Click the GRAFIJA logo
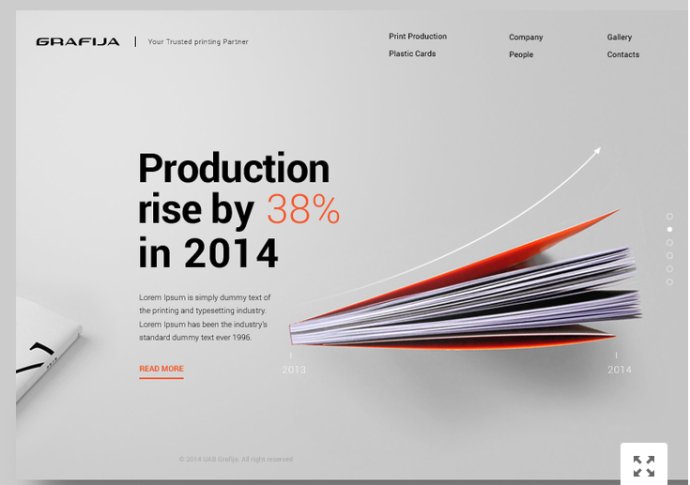Viewport: 690px width, 485px height. point(78,42)
